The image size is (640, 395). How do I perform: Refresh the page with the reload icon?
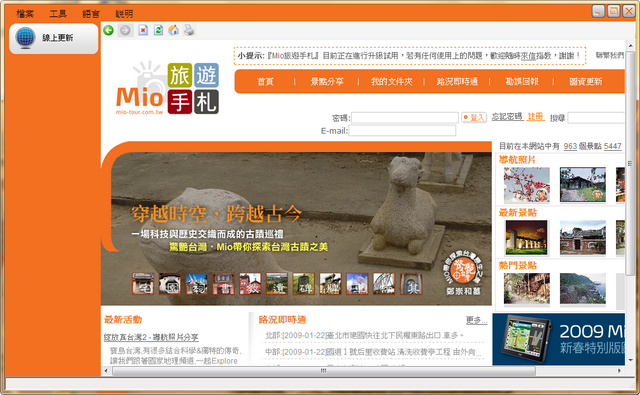158,30
